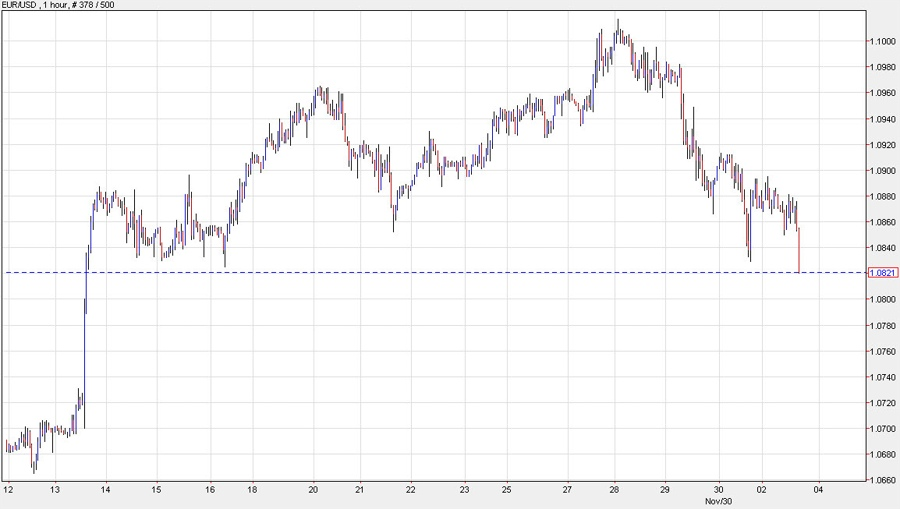
Task: Click the EUR/USD 1 hour chart title
Action: [x=58, y=5]
